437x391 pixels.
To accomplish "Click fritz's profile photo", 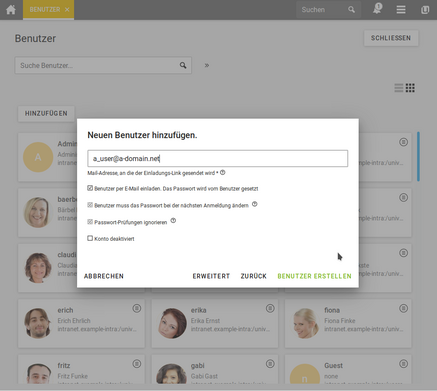I will point(38,374).
